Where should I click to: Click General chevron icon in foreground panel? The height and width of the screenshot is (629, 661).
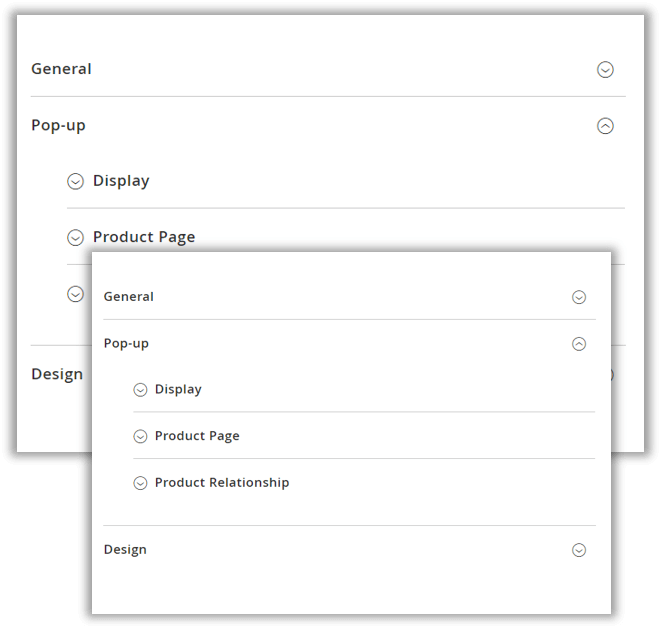579,297
